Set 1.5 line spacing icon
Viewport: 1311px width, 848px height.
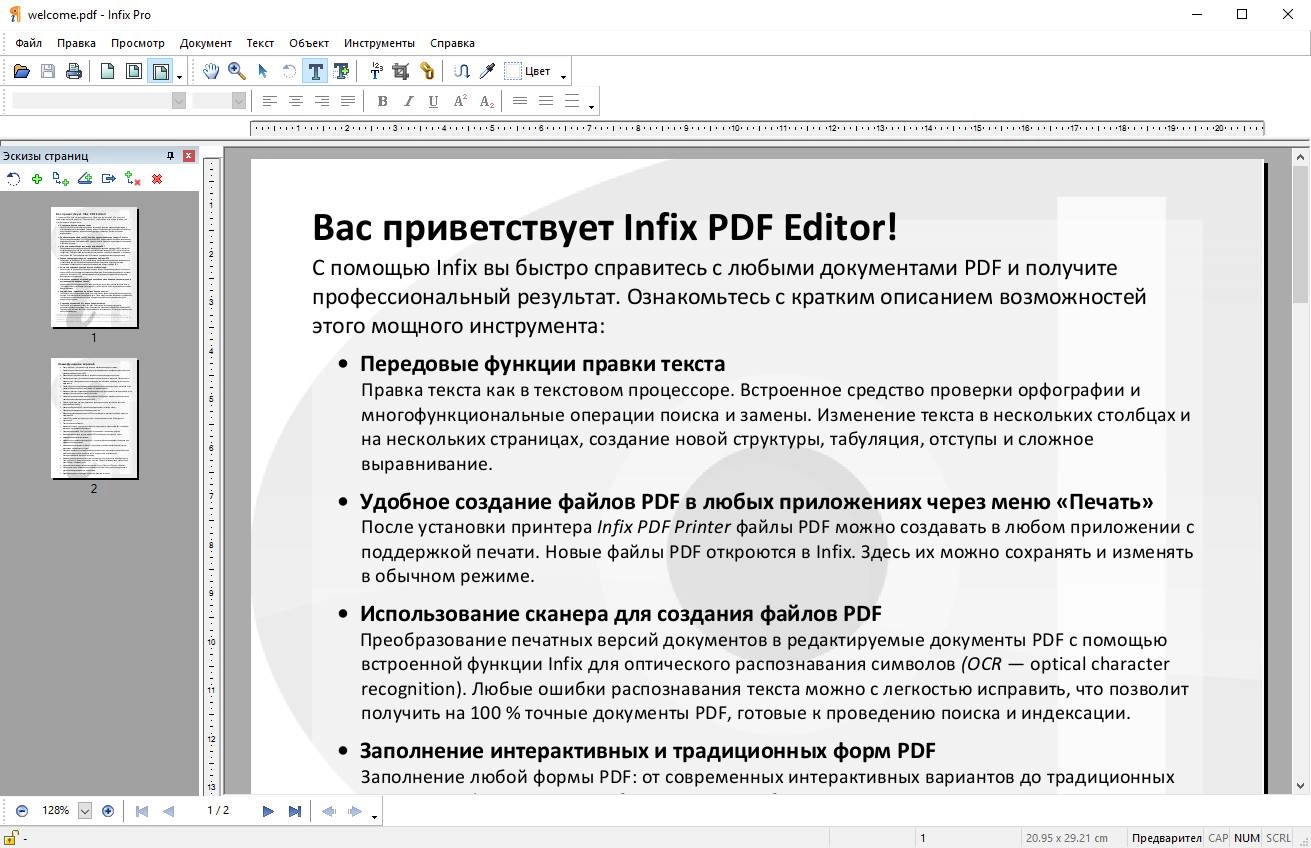(546, 101)
